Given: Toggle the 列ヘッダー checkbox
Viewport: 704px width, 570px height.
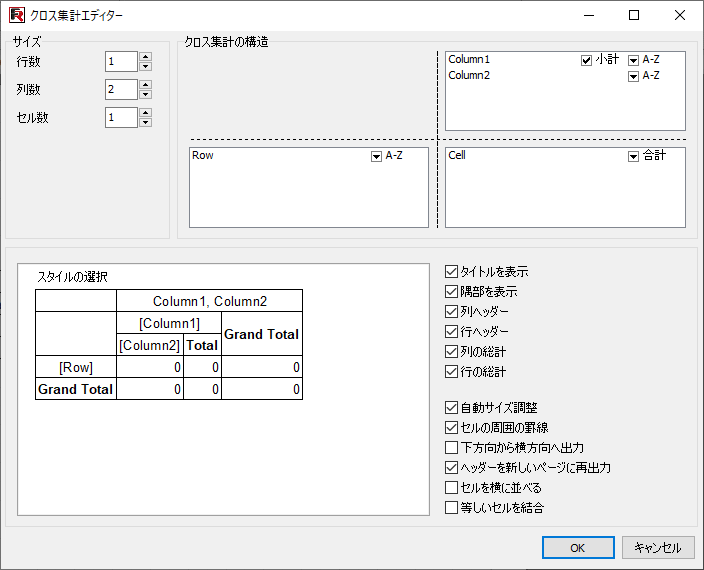Looking at the screenshot, I should click(x=452, y=312).
